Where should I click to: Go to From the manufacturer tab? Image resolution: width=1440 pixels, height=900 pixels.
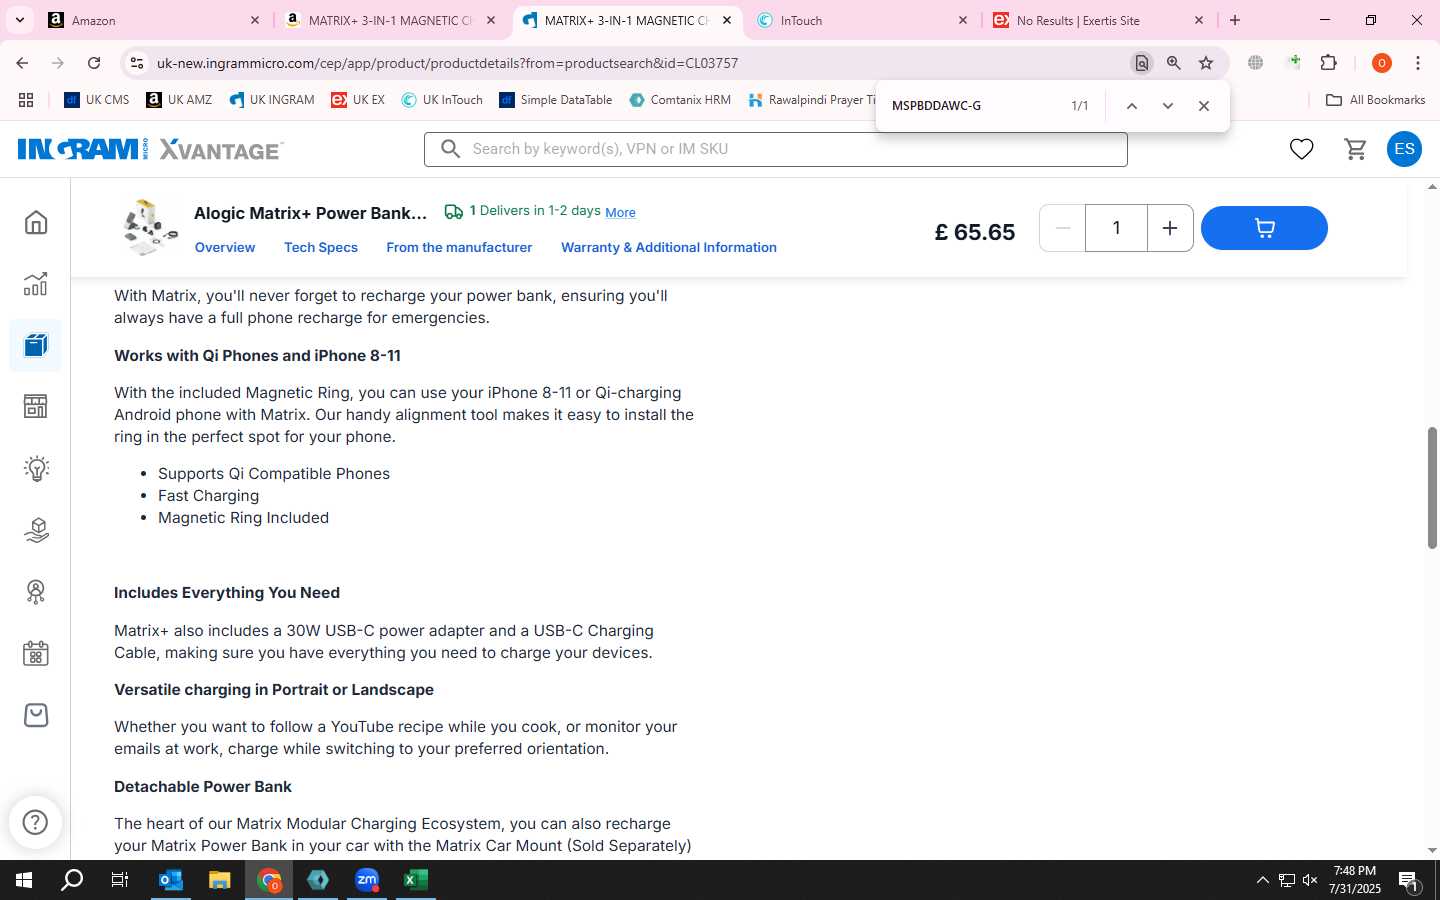tap(459, 247)
